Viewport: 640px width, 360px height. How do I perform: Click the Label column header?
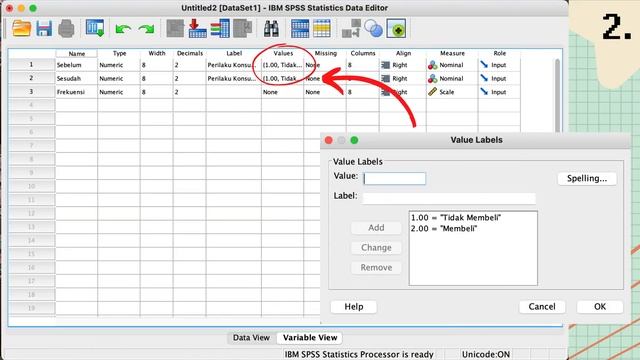tap(234, 53)
